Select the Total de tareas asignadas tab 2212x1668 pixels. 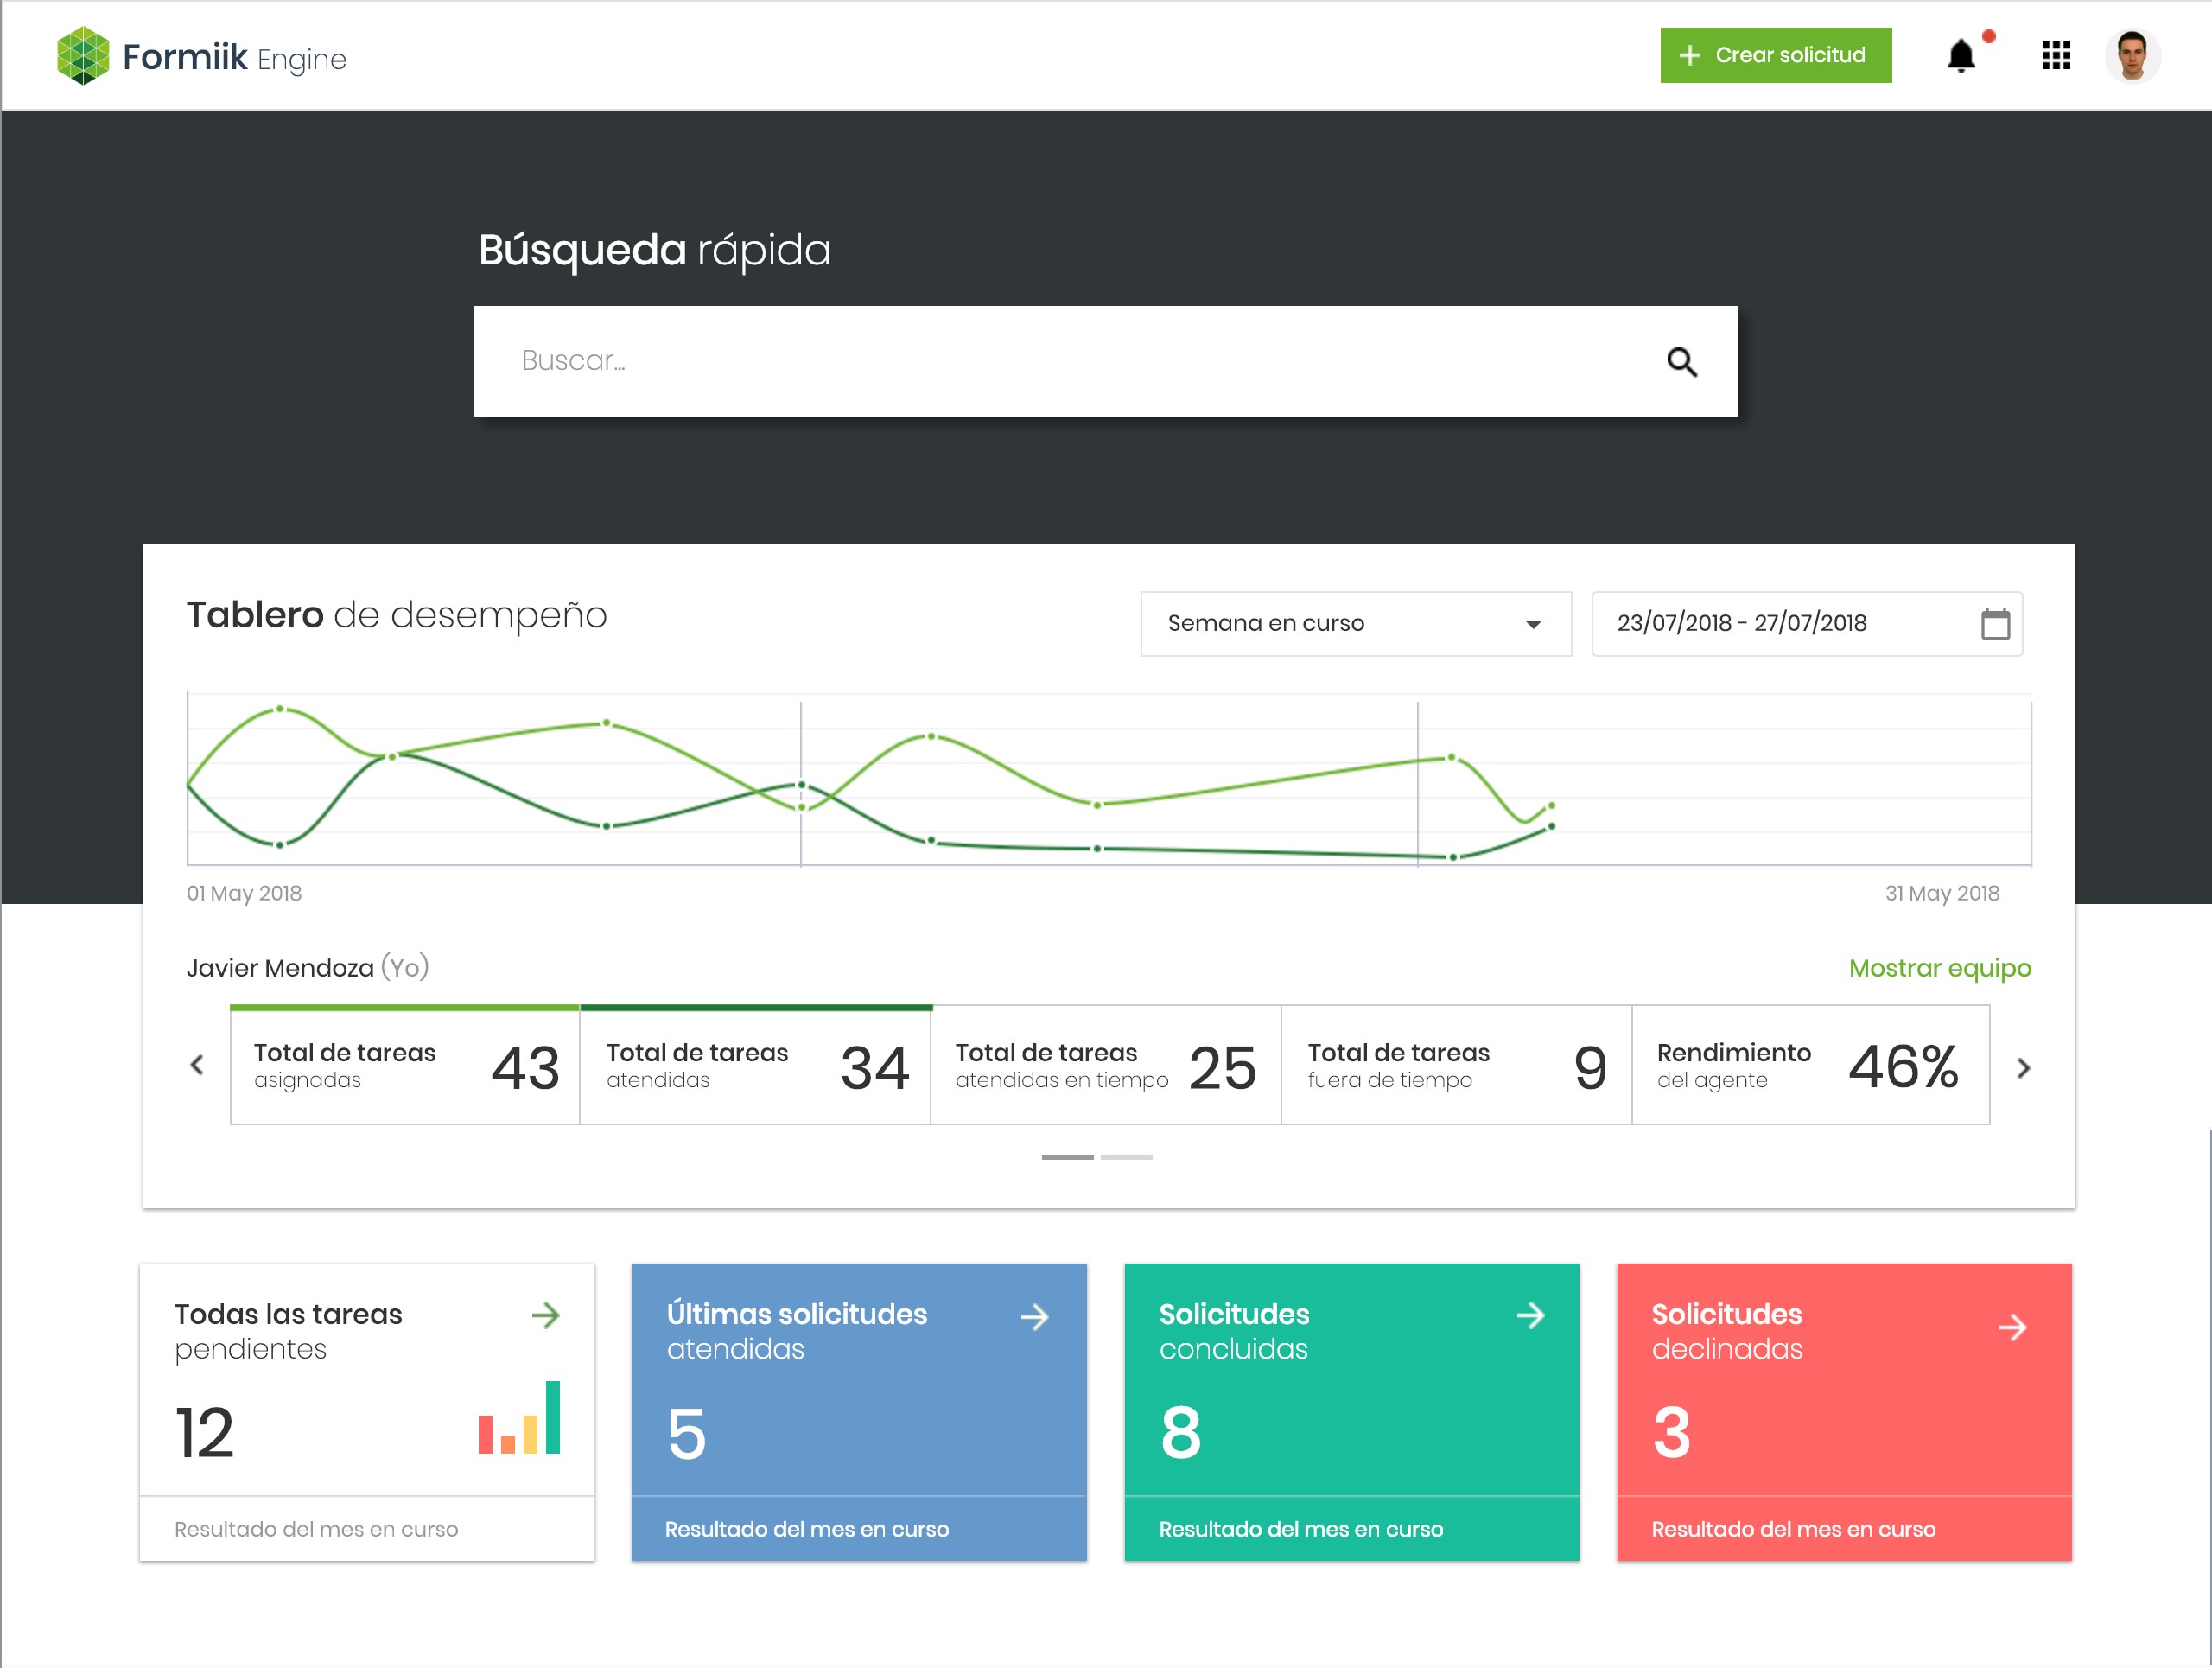[405, 1066]
